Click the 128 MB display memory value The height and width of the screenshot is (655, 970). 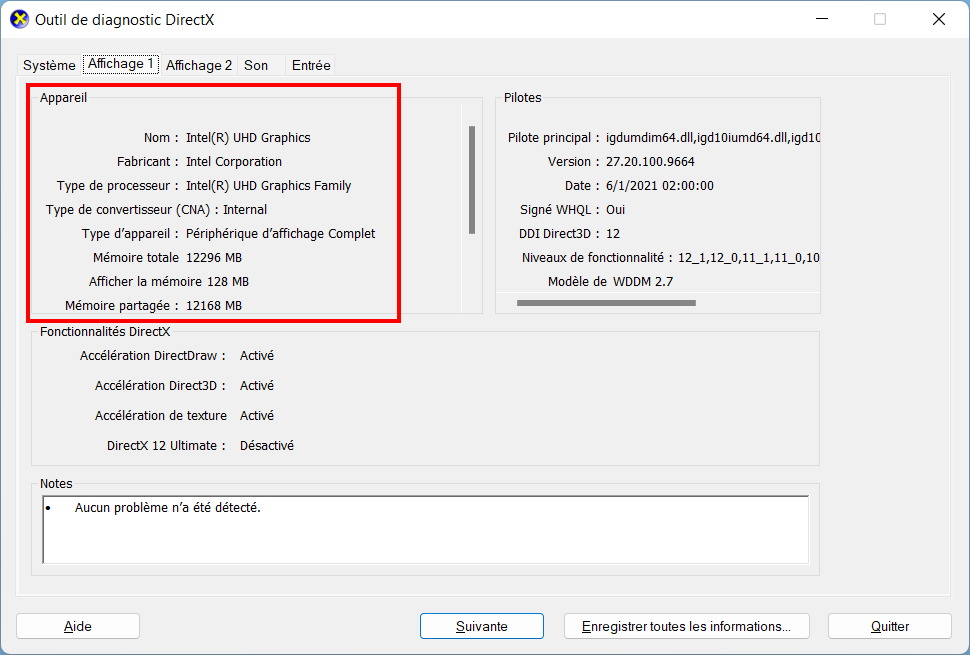pyautogui.click(x=228, y=282)
